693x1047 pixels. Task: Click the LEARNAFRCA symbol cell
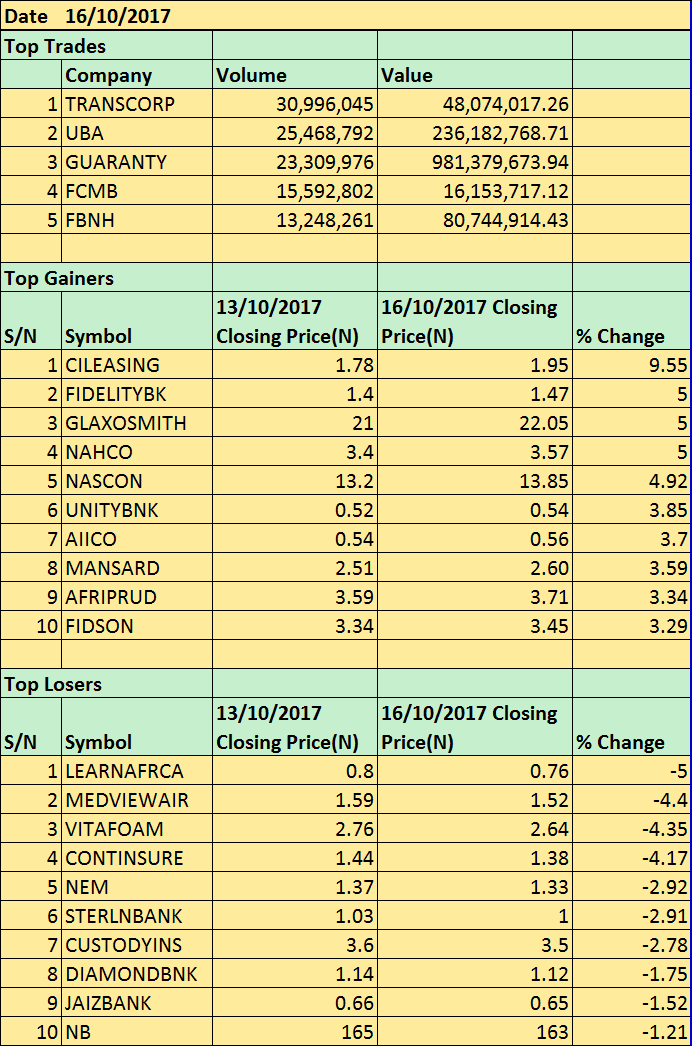[137, 771]
